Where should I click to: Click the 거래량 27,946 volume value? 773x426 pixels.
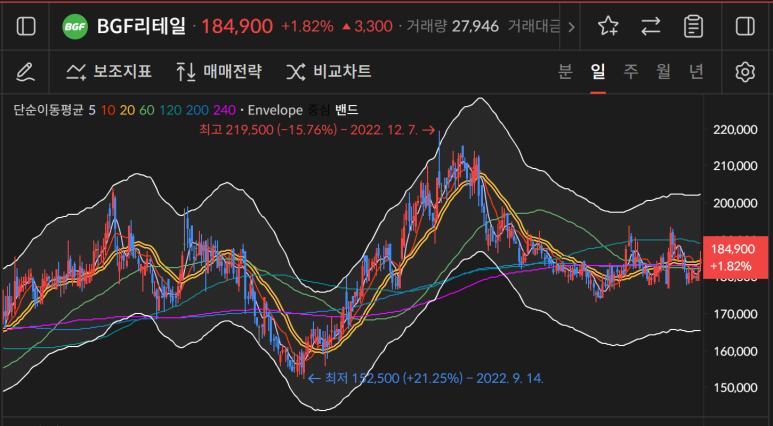click(x=453, y=27)
